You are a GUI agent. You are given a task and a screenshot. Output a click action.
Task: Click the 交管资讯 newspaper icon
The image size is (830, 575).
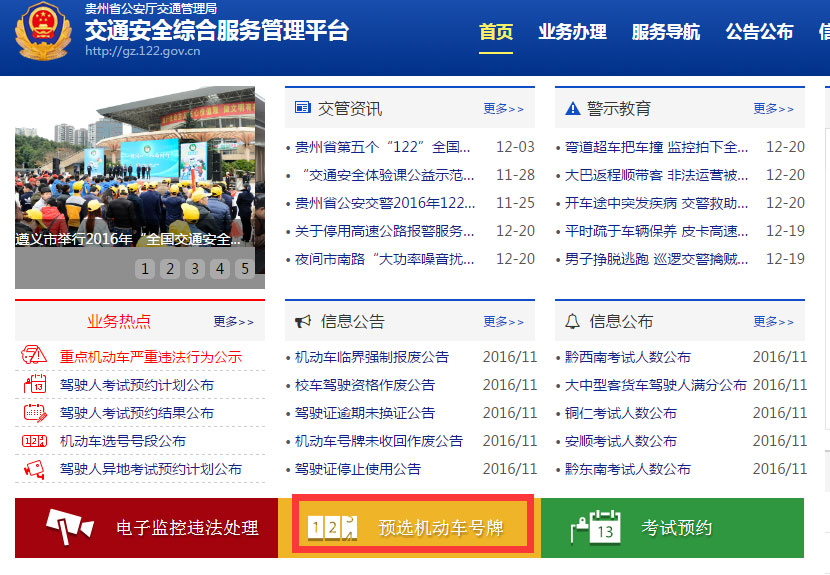[303, 107]
